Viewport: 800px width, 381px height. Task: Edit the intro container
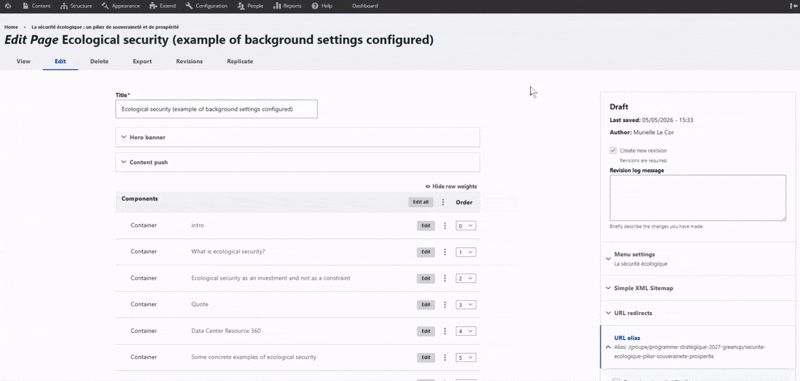coord(426,225)
